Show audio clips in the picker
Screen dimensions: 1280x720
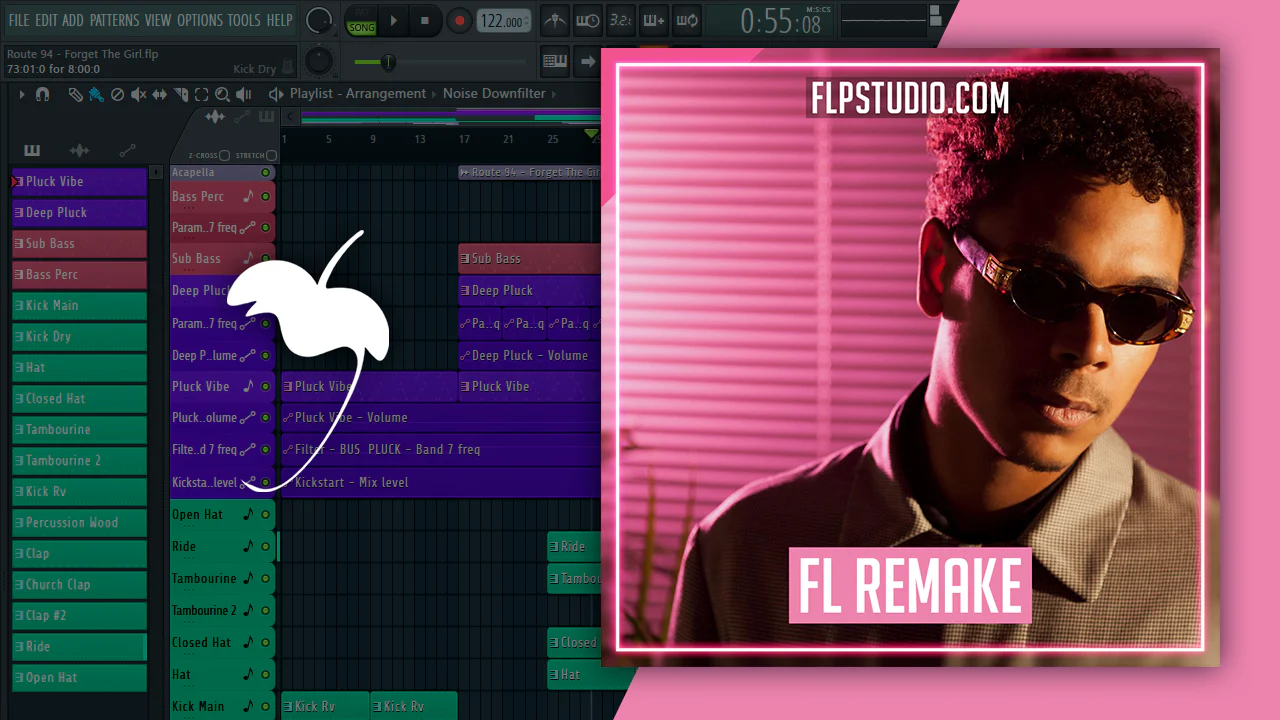(x=79, y=150)
